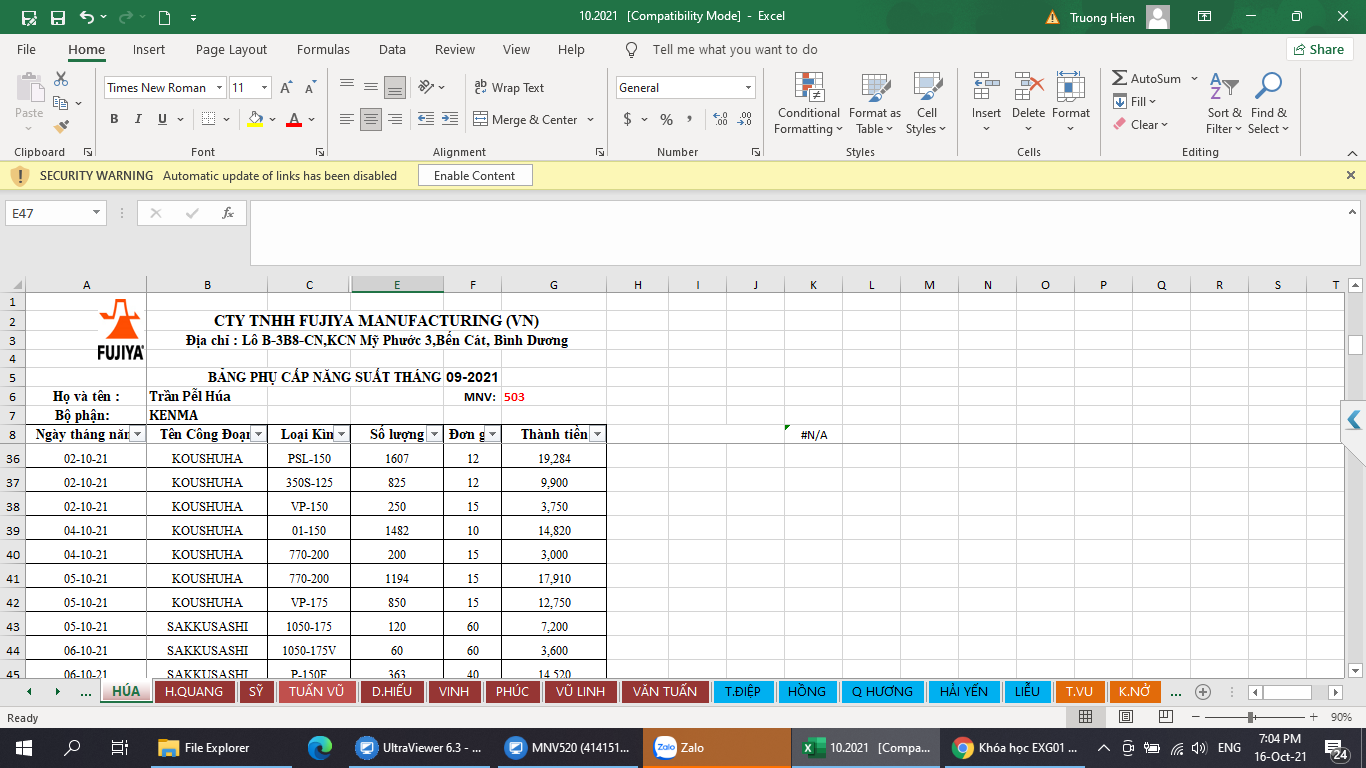
Task: Switch to the H.QUANG sheet tab
Action: (x=194, y=691)
